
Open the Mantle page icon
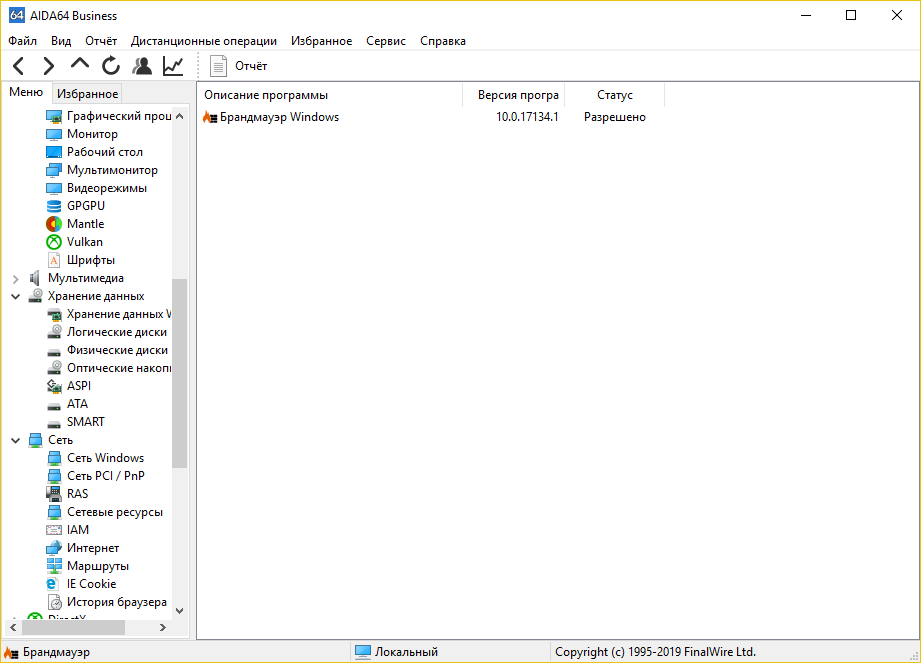54,224
